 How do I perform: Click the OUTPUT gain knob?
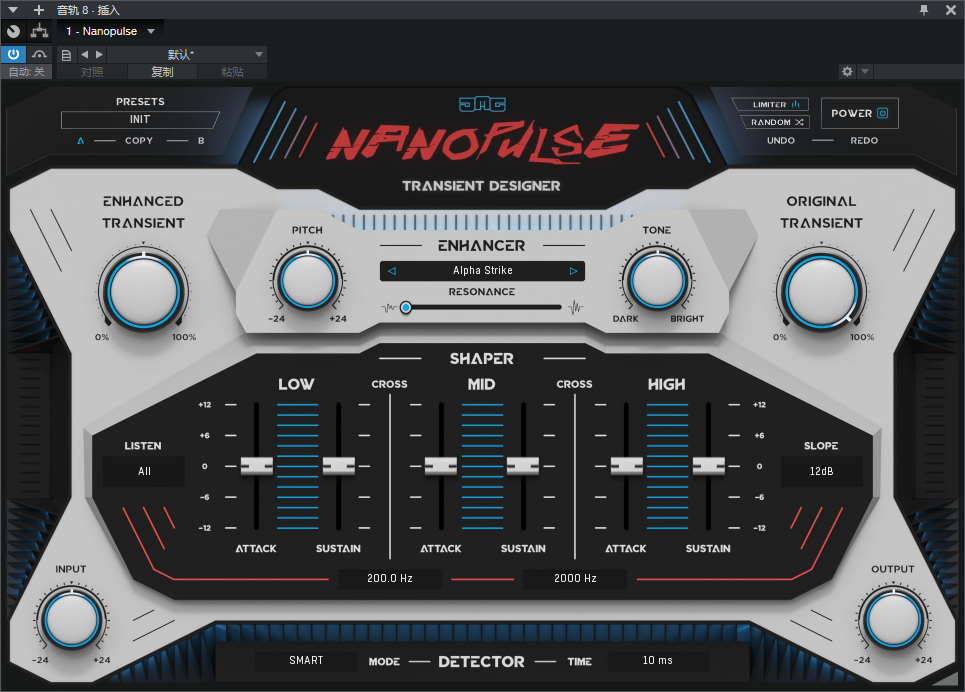pos(894,619)
